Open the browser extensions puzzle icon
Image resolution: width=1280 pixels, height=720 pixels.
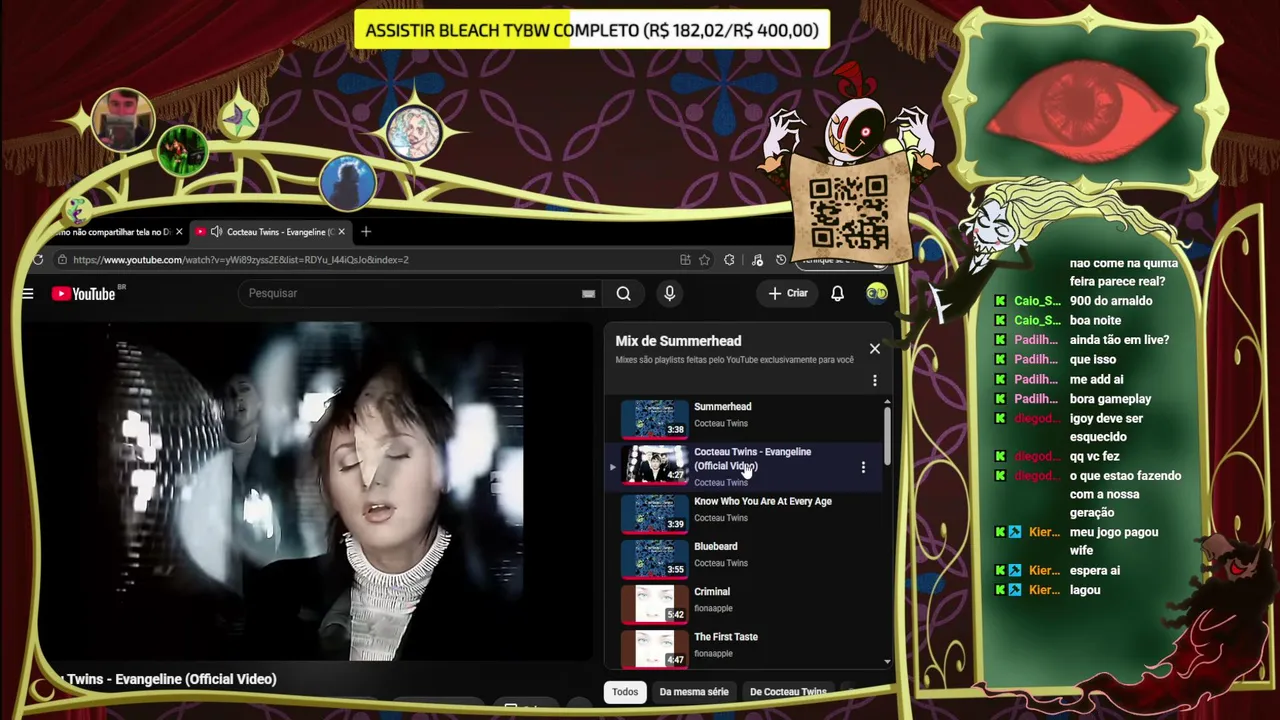729,260
